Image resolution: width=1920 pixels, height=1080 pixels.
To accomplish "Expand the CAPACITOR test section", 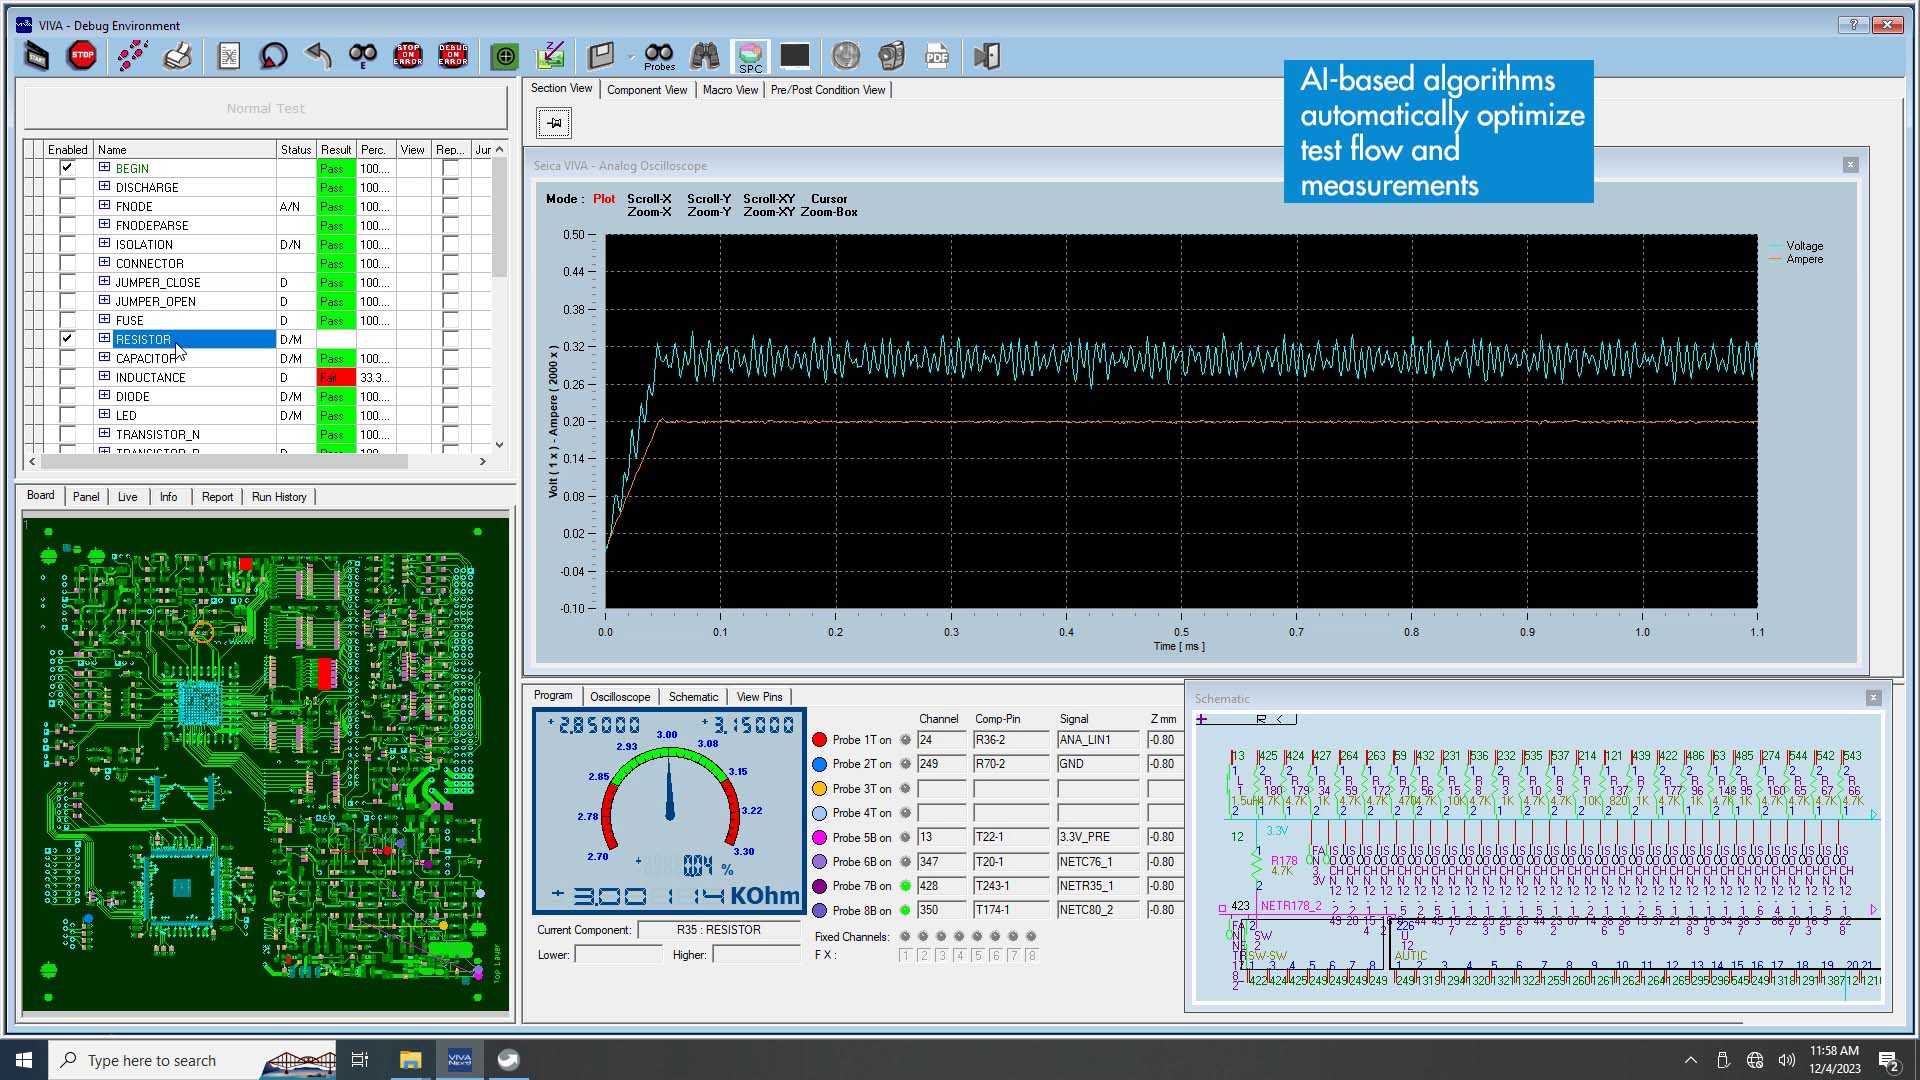I will pyautogui.click(x=104, y=358).
